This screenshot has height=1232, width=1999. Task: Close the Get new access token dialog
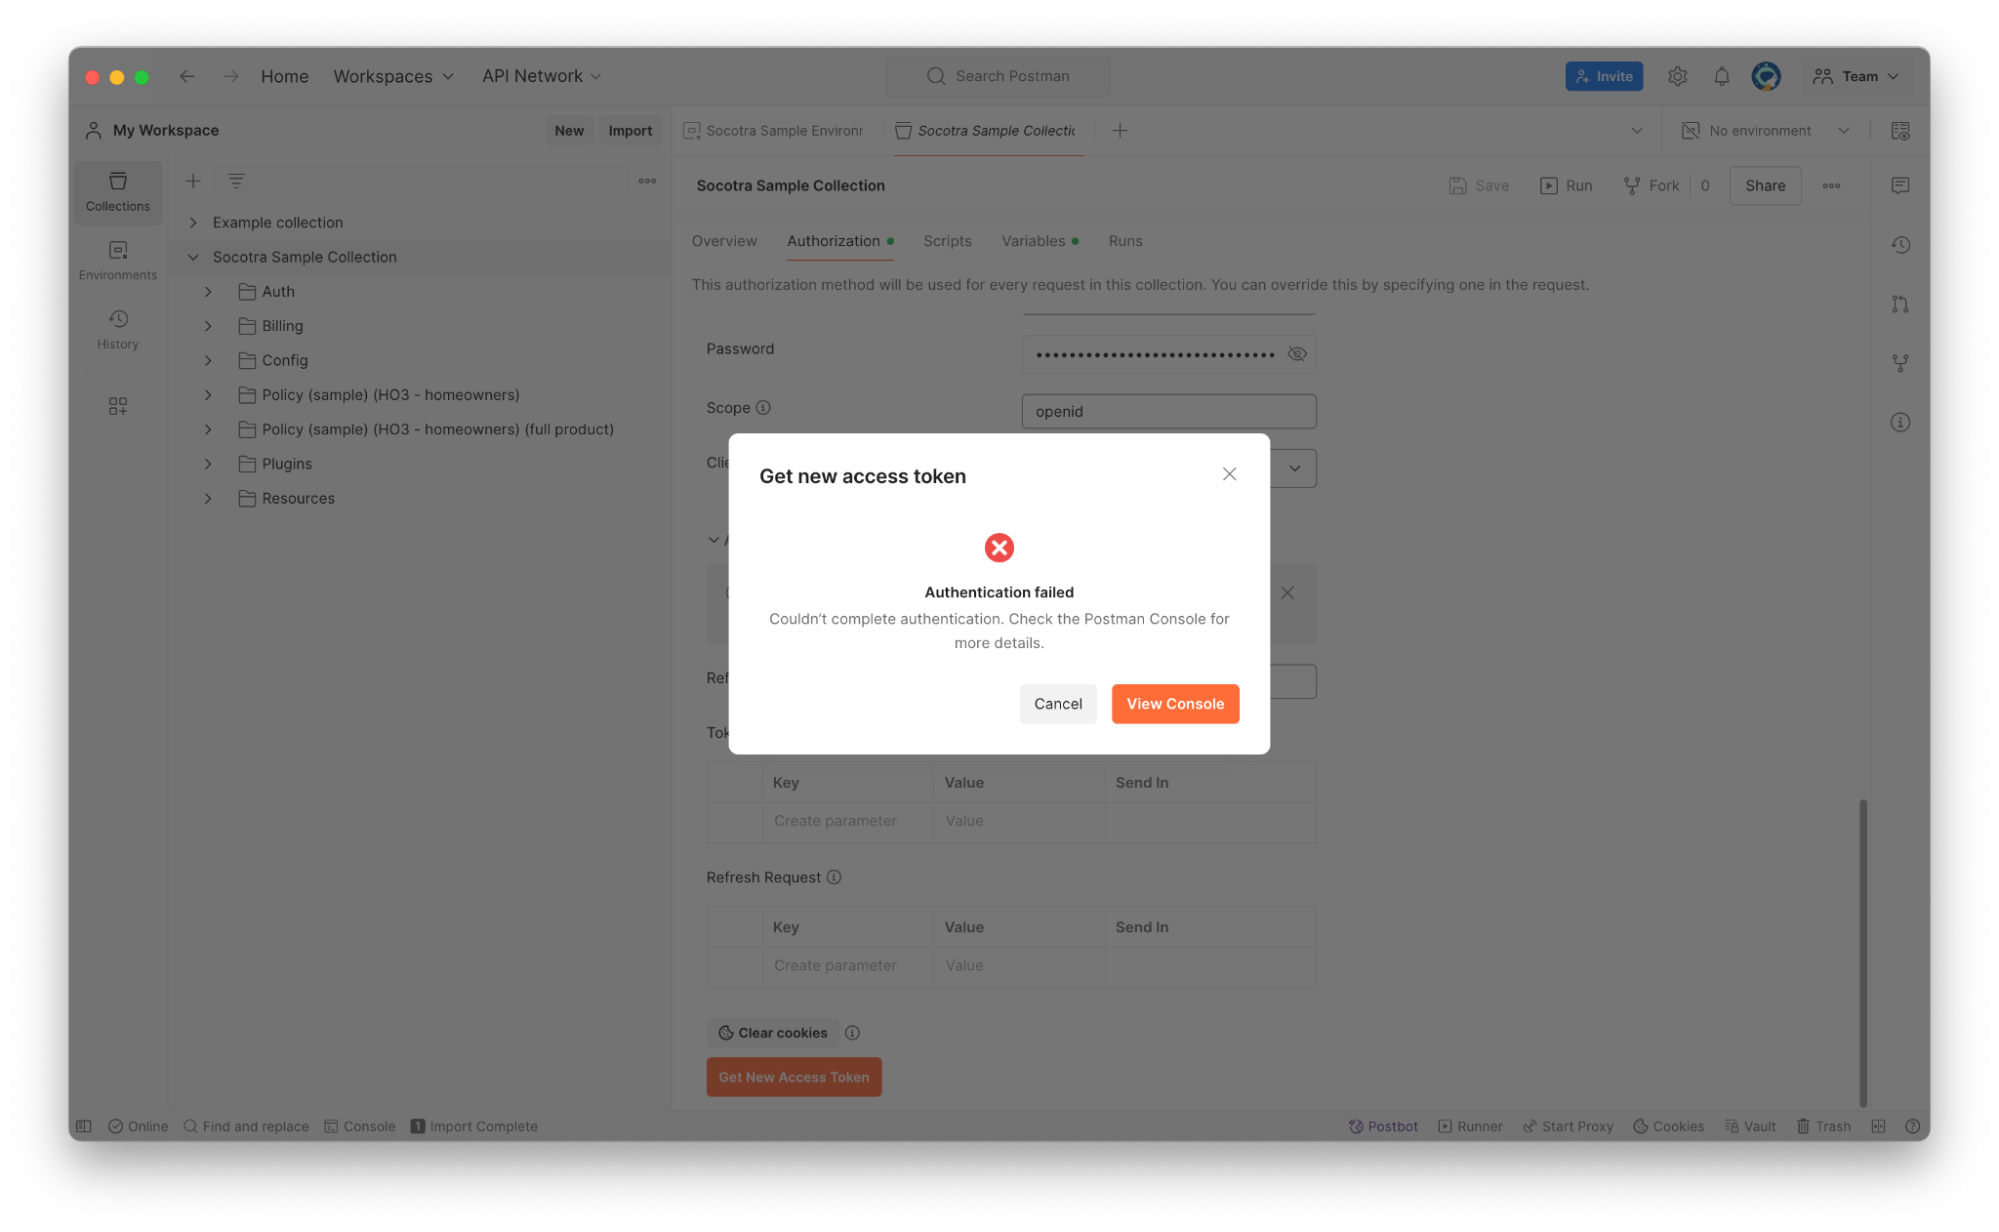[x=1229, y=474]
